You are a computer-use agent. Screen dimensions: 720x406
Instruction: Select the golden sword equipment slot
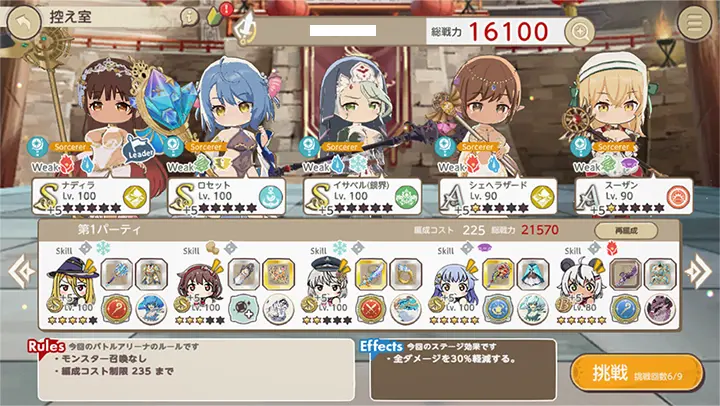tap(371, 274)
